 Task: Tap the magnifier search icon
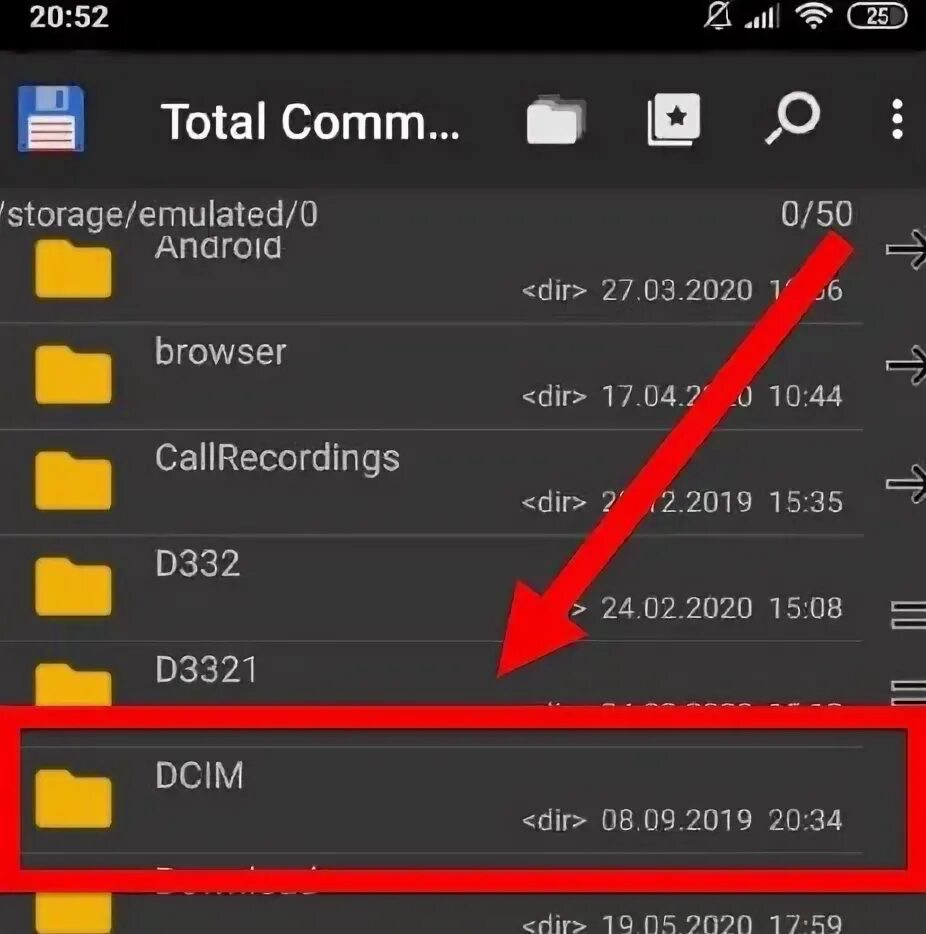pyautogui.click(x=793, y=118)
